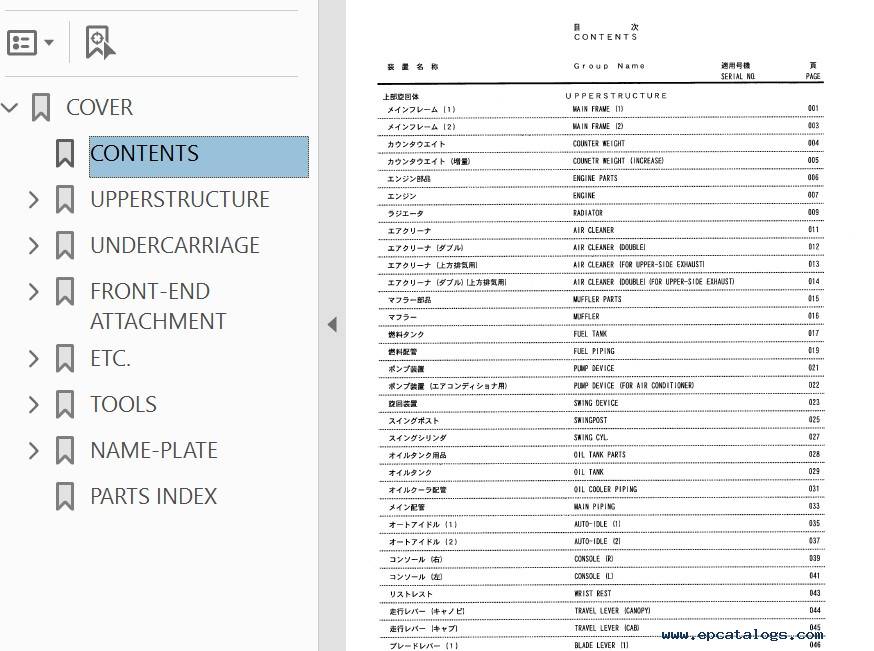Click the AIR CLEANER (DOUBLE) entry on page 012
874x651 pixels.
click(610, 247)
